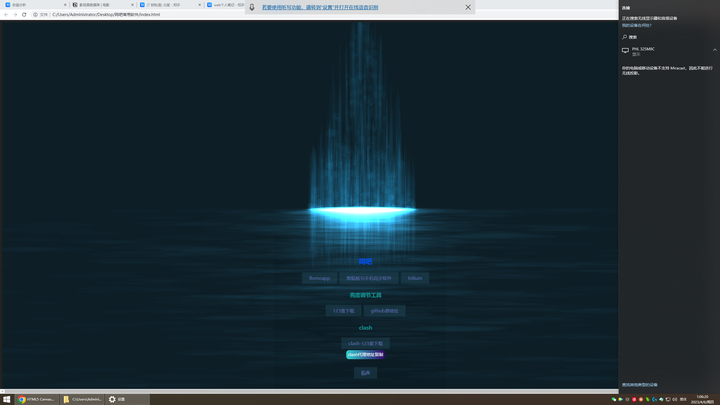Open the github原地址 button
This screenshot has width=720, height=405.
point(384,311)
